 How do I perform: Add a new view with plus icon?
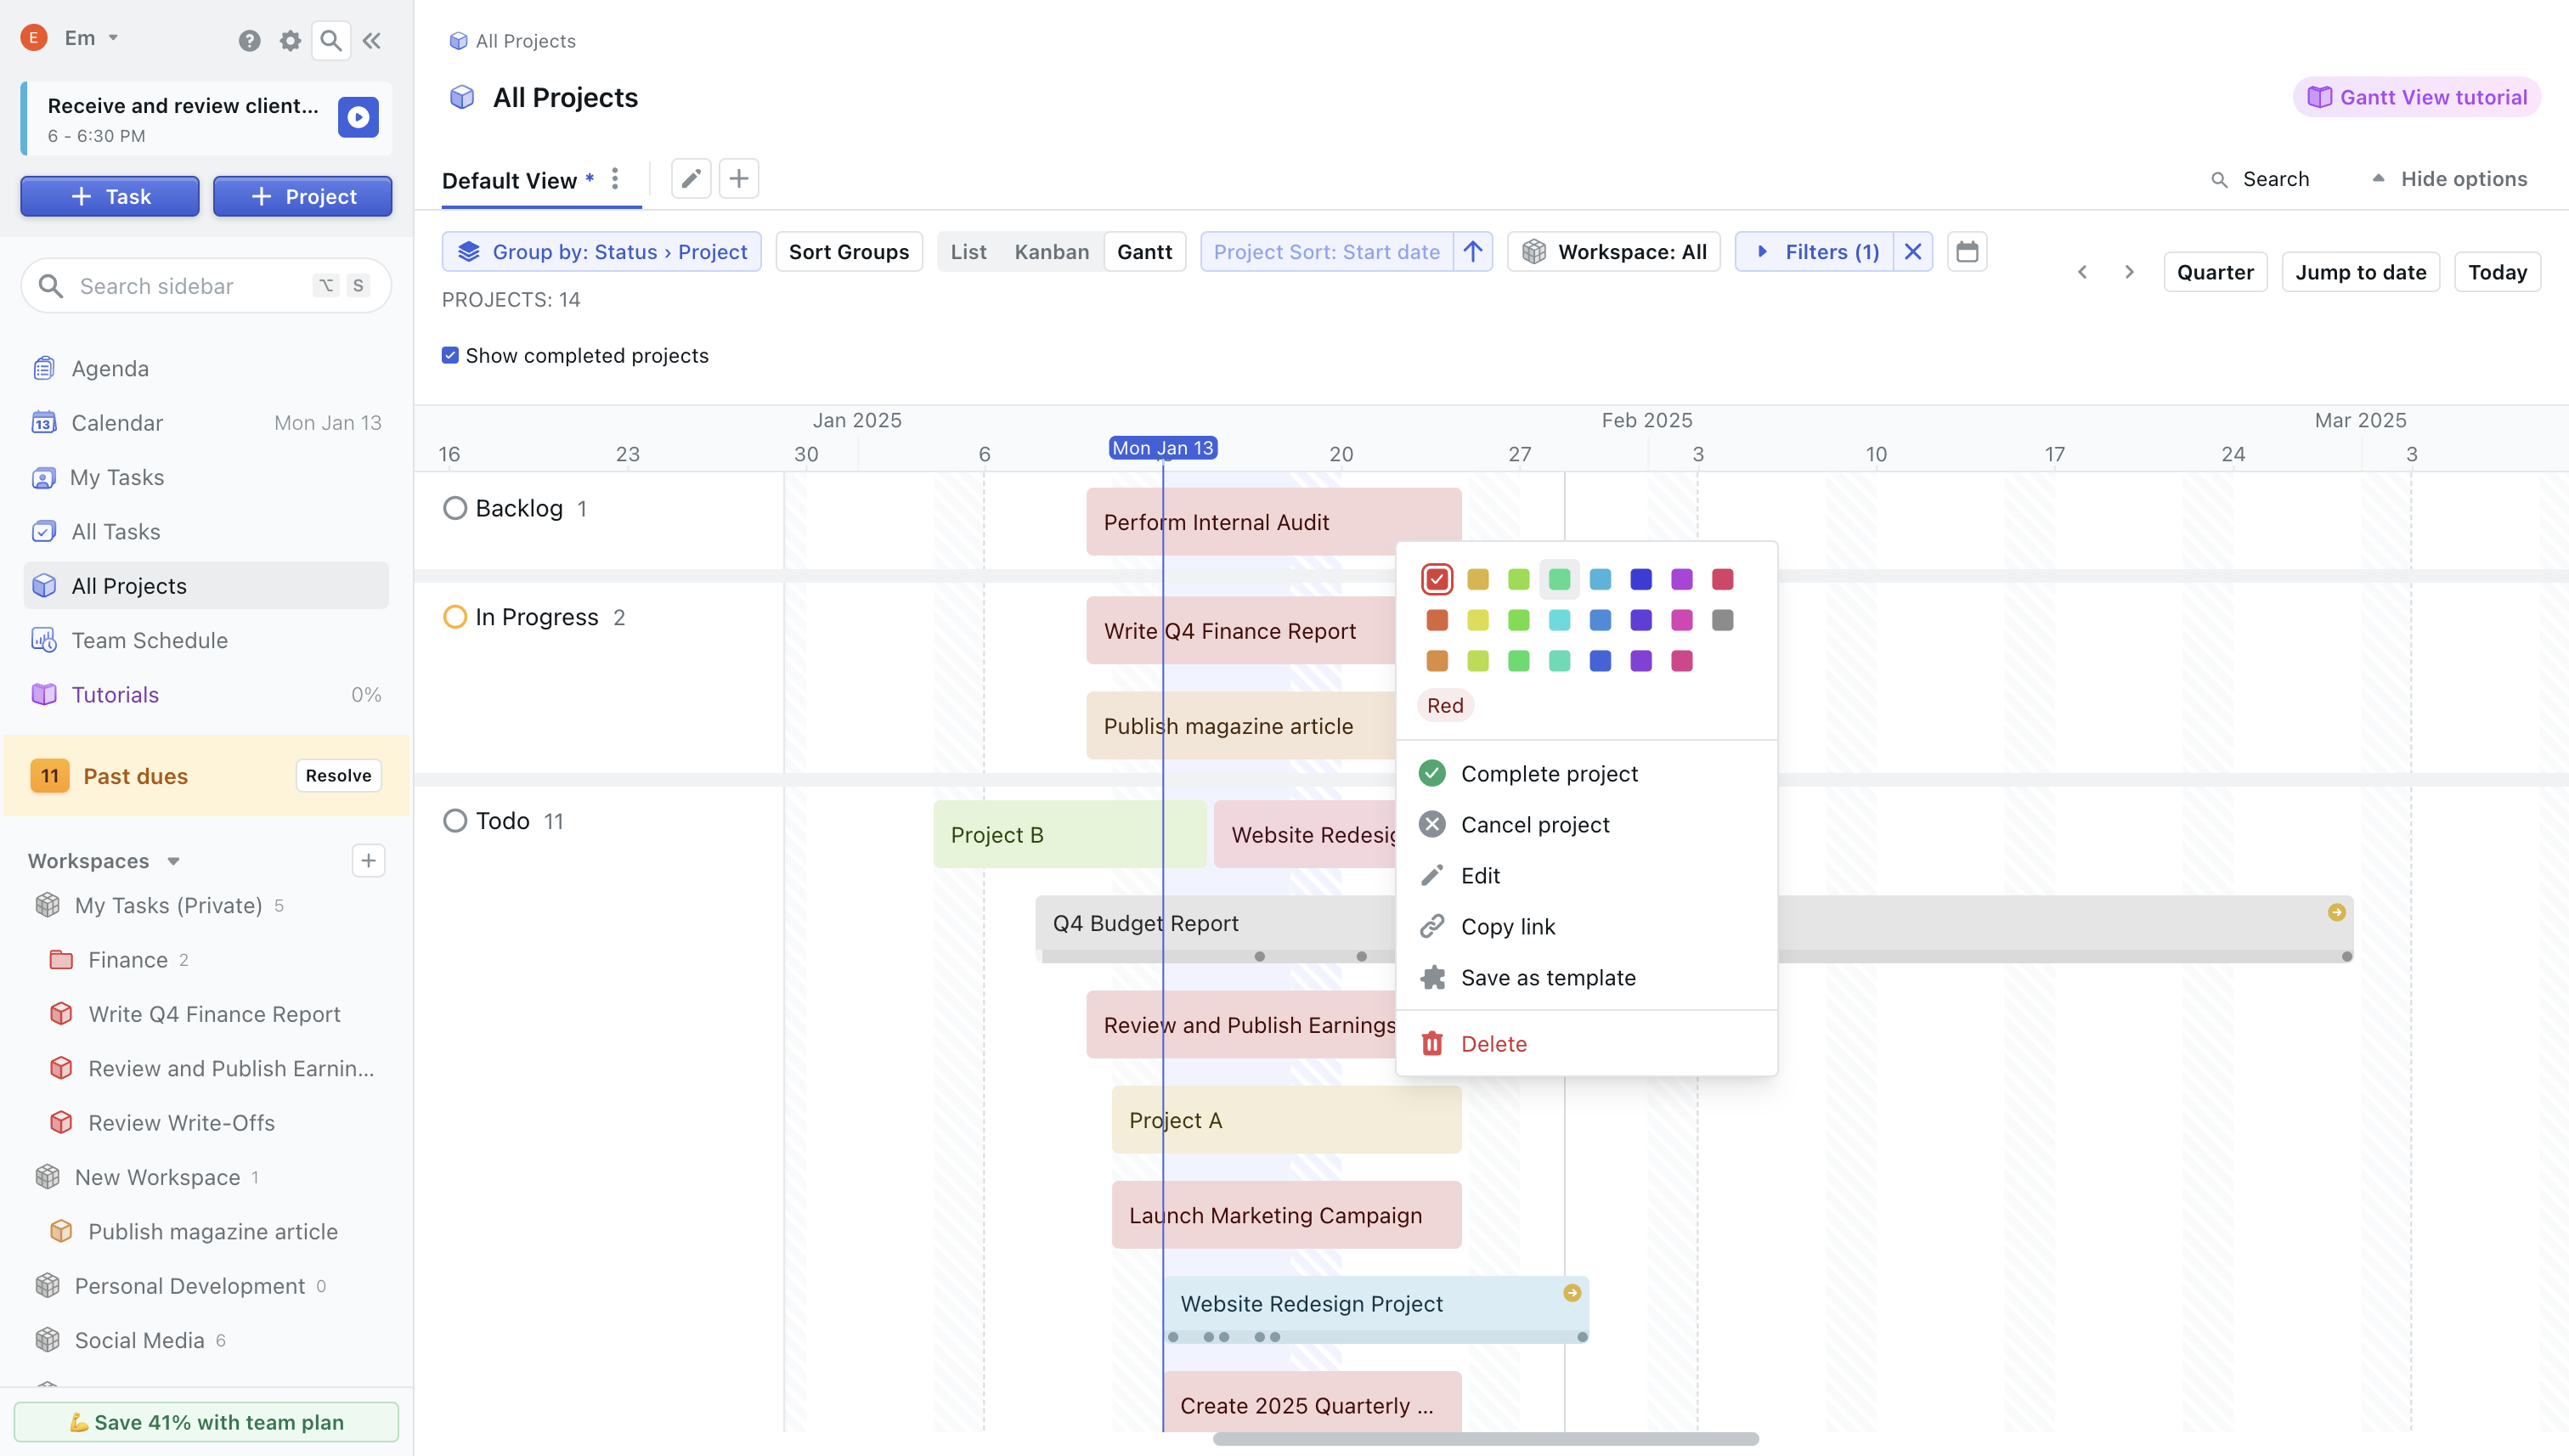click(x=739, y=179)
